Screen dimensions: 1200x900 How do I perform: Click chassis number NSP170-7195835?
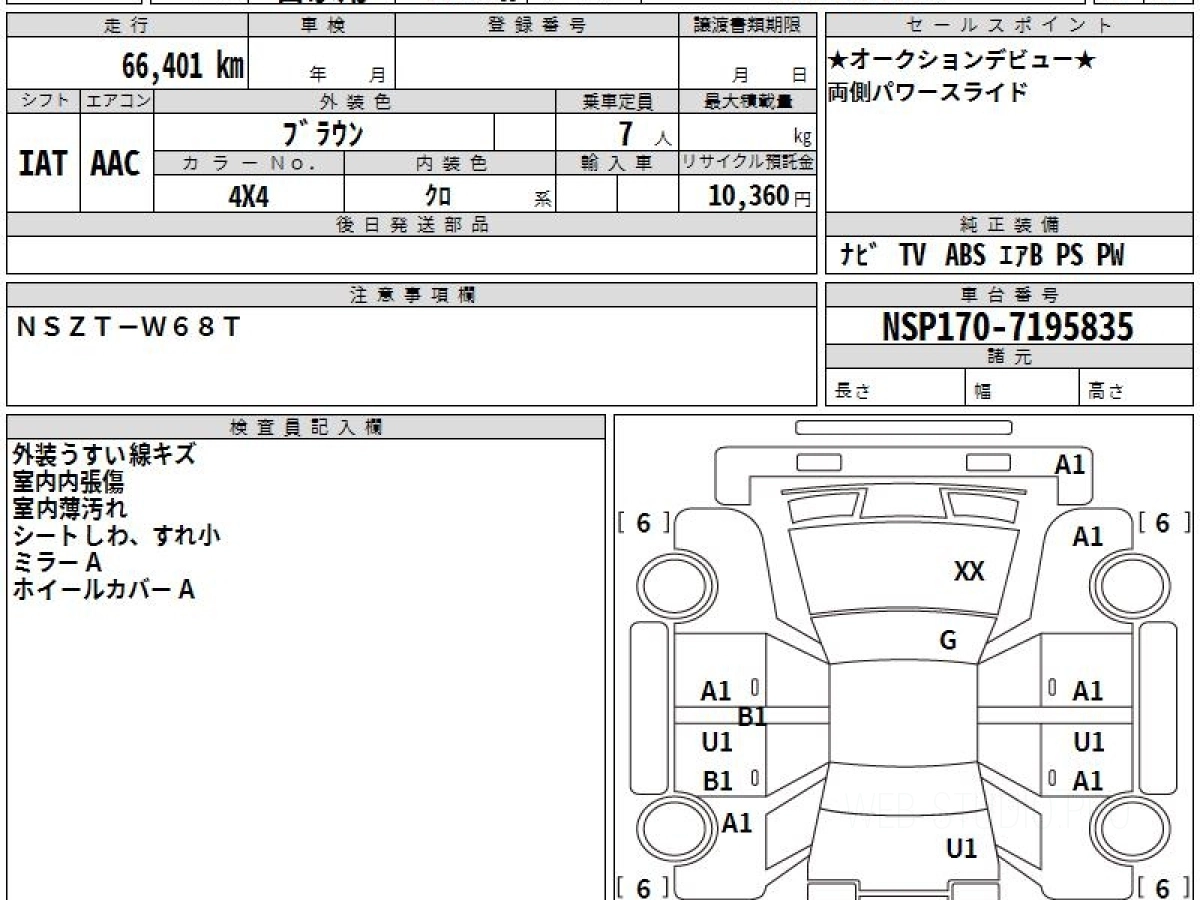tap(1008, 326)
